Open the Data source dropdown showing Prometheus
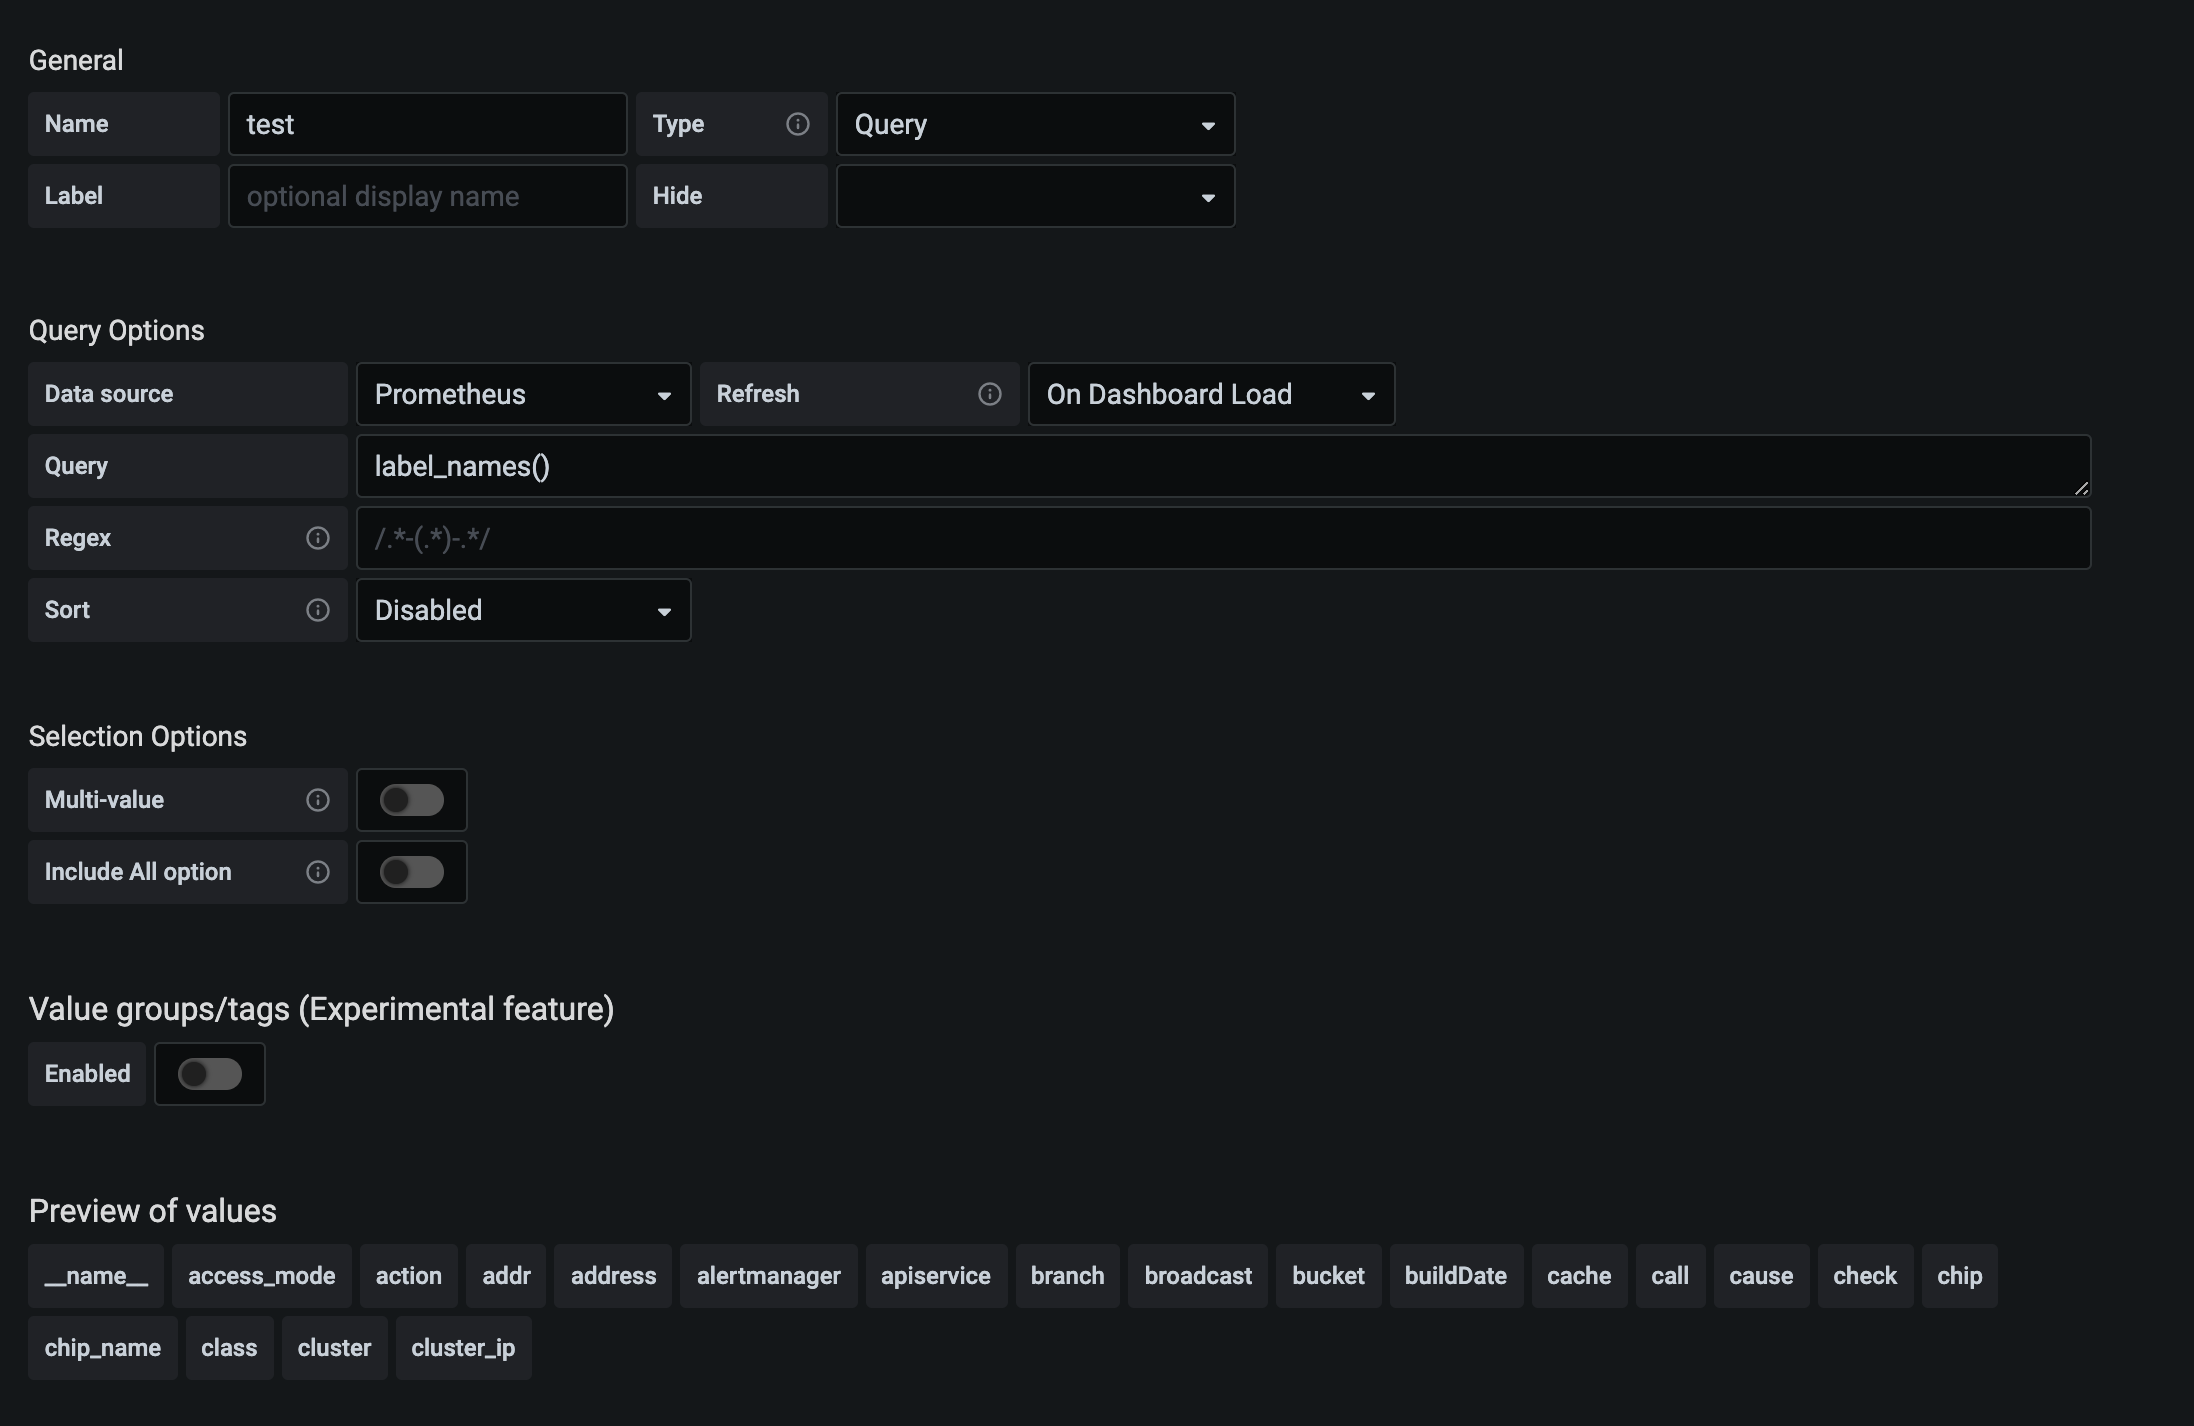Screen dimensions: 2194x1426 pyautogui.click(x=522, y=394)
